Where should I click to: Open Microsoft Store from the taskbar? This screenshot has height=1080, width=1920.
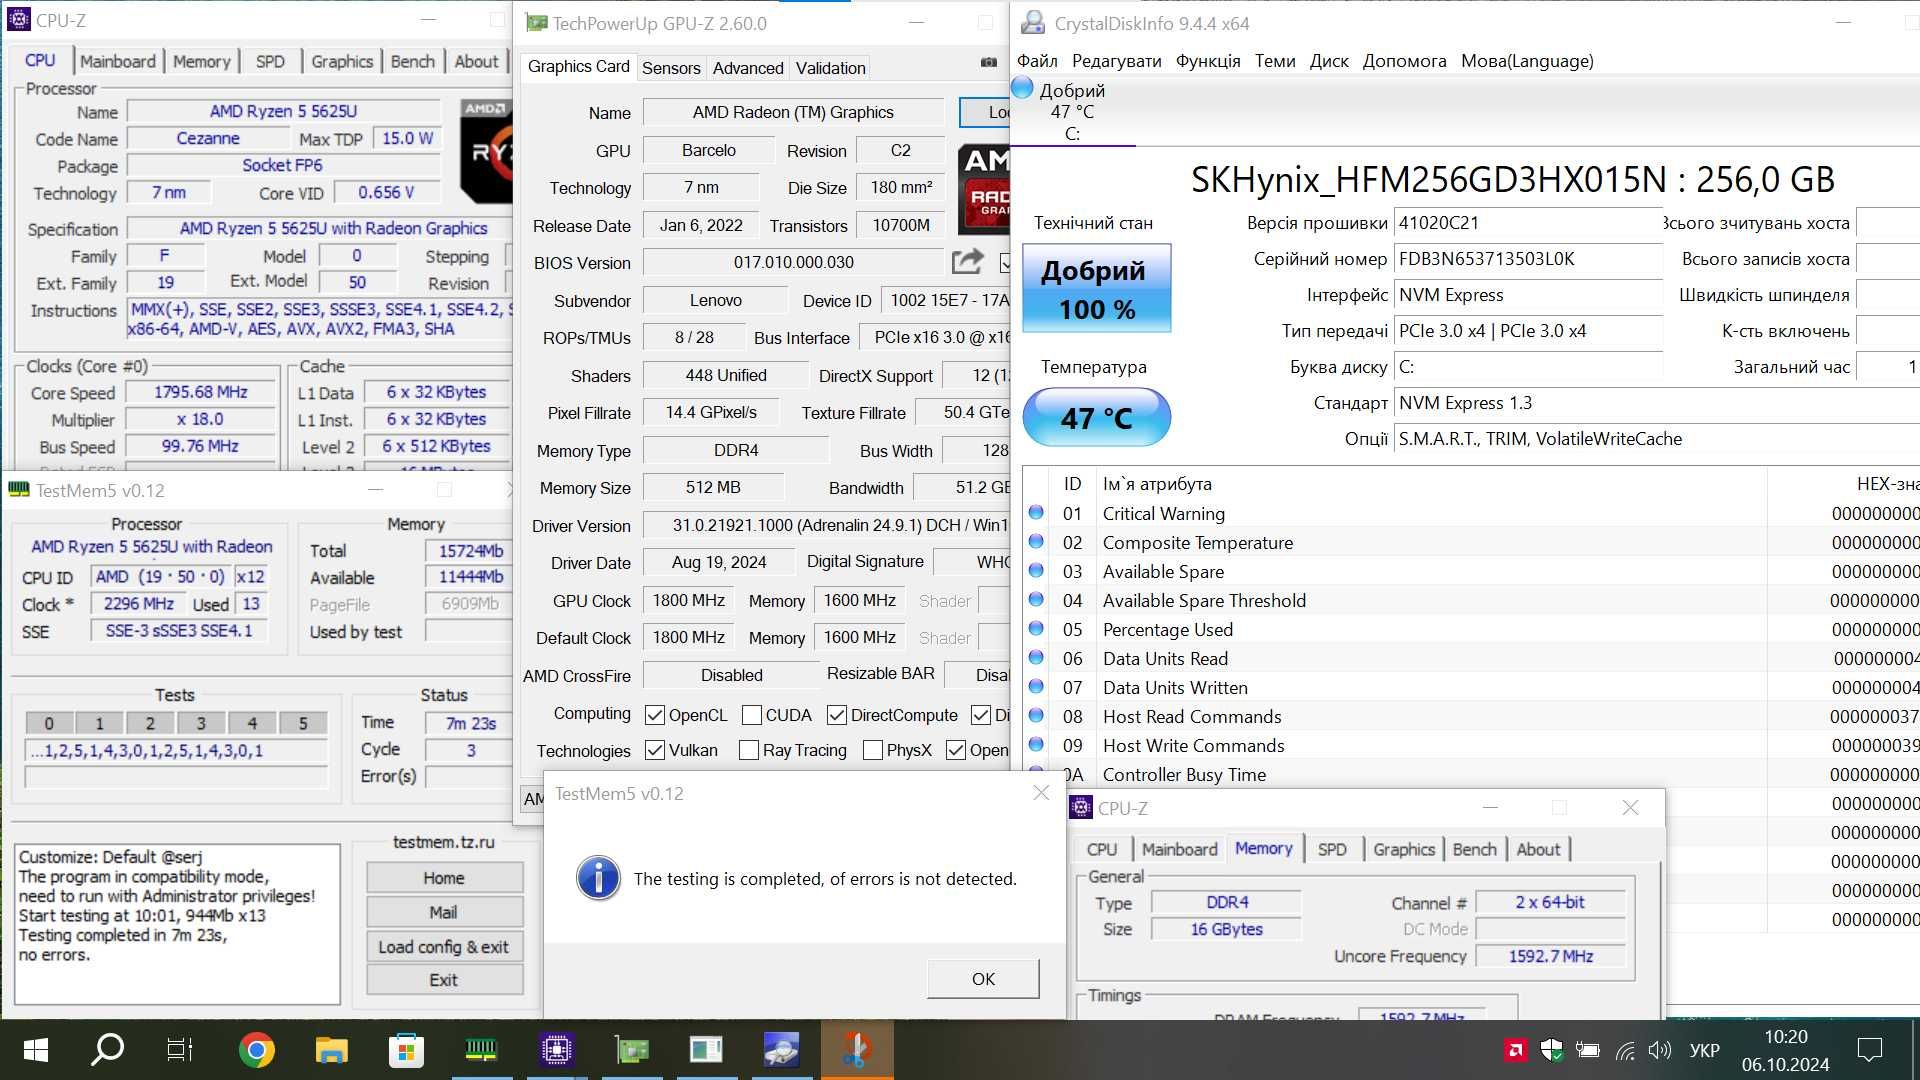(406, 1050)
